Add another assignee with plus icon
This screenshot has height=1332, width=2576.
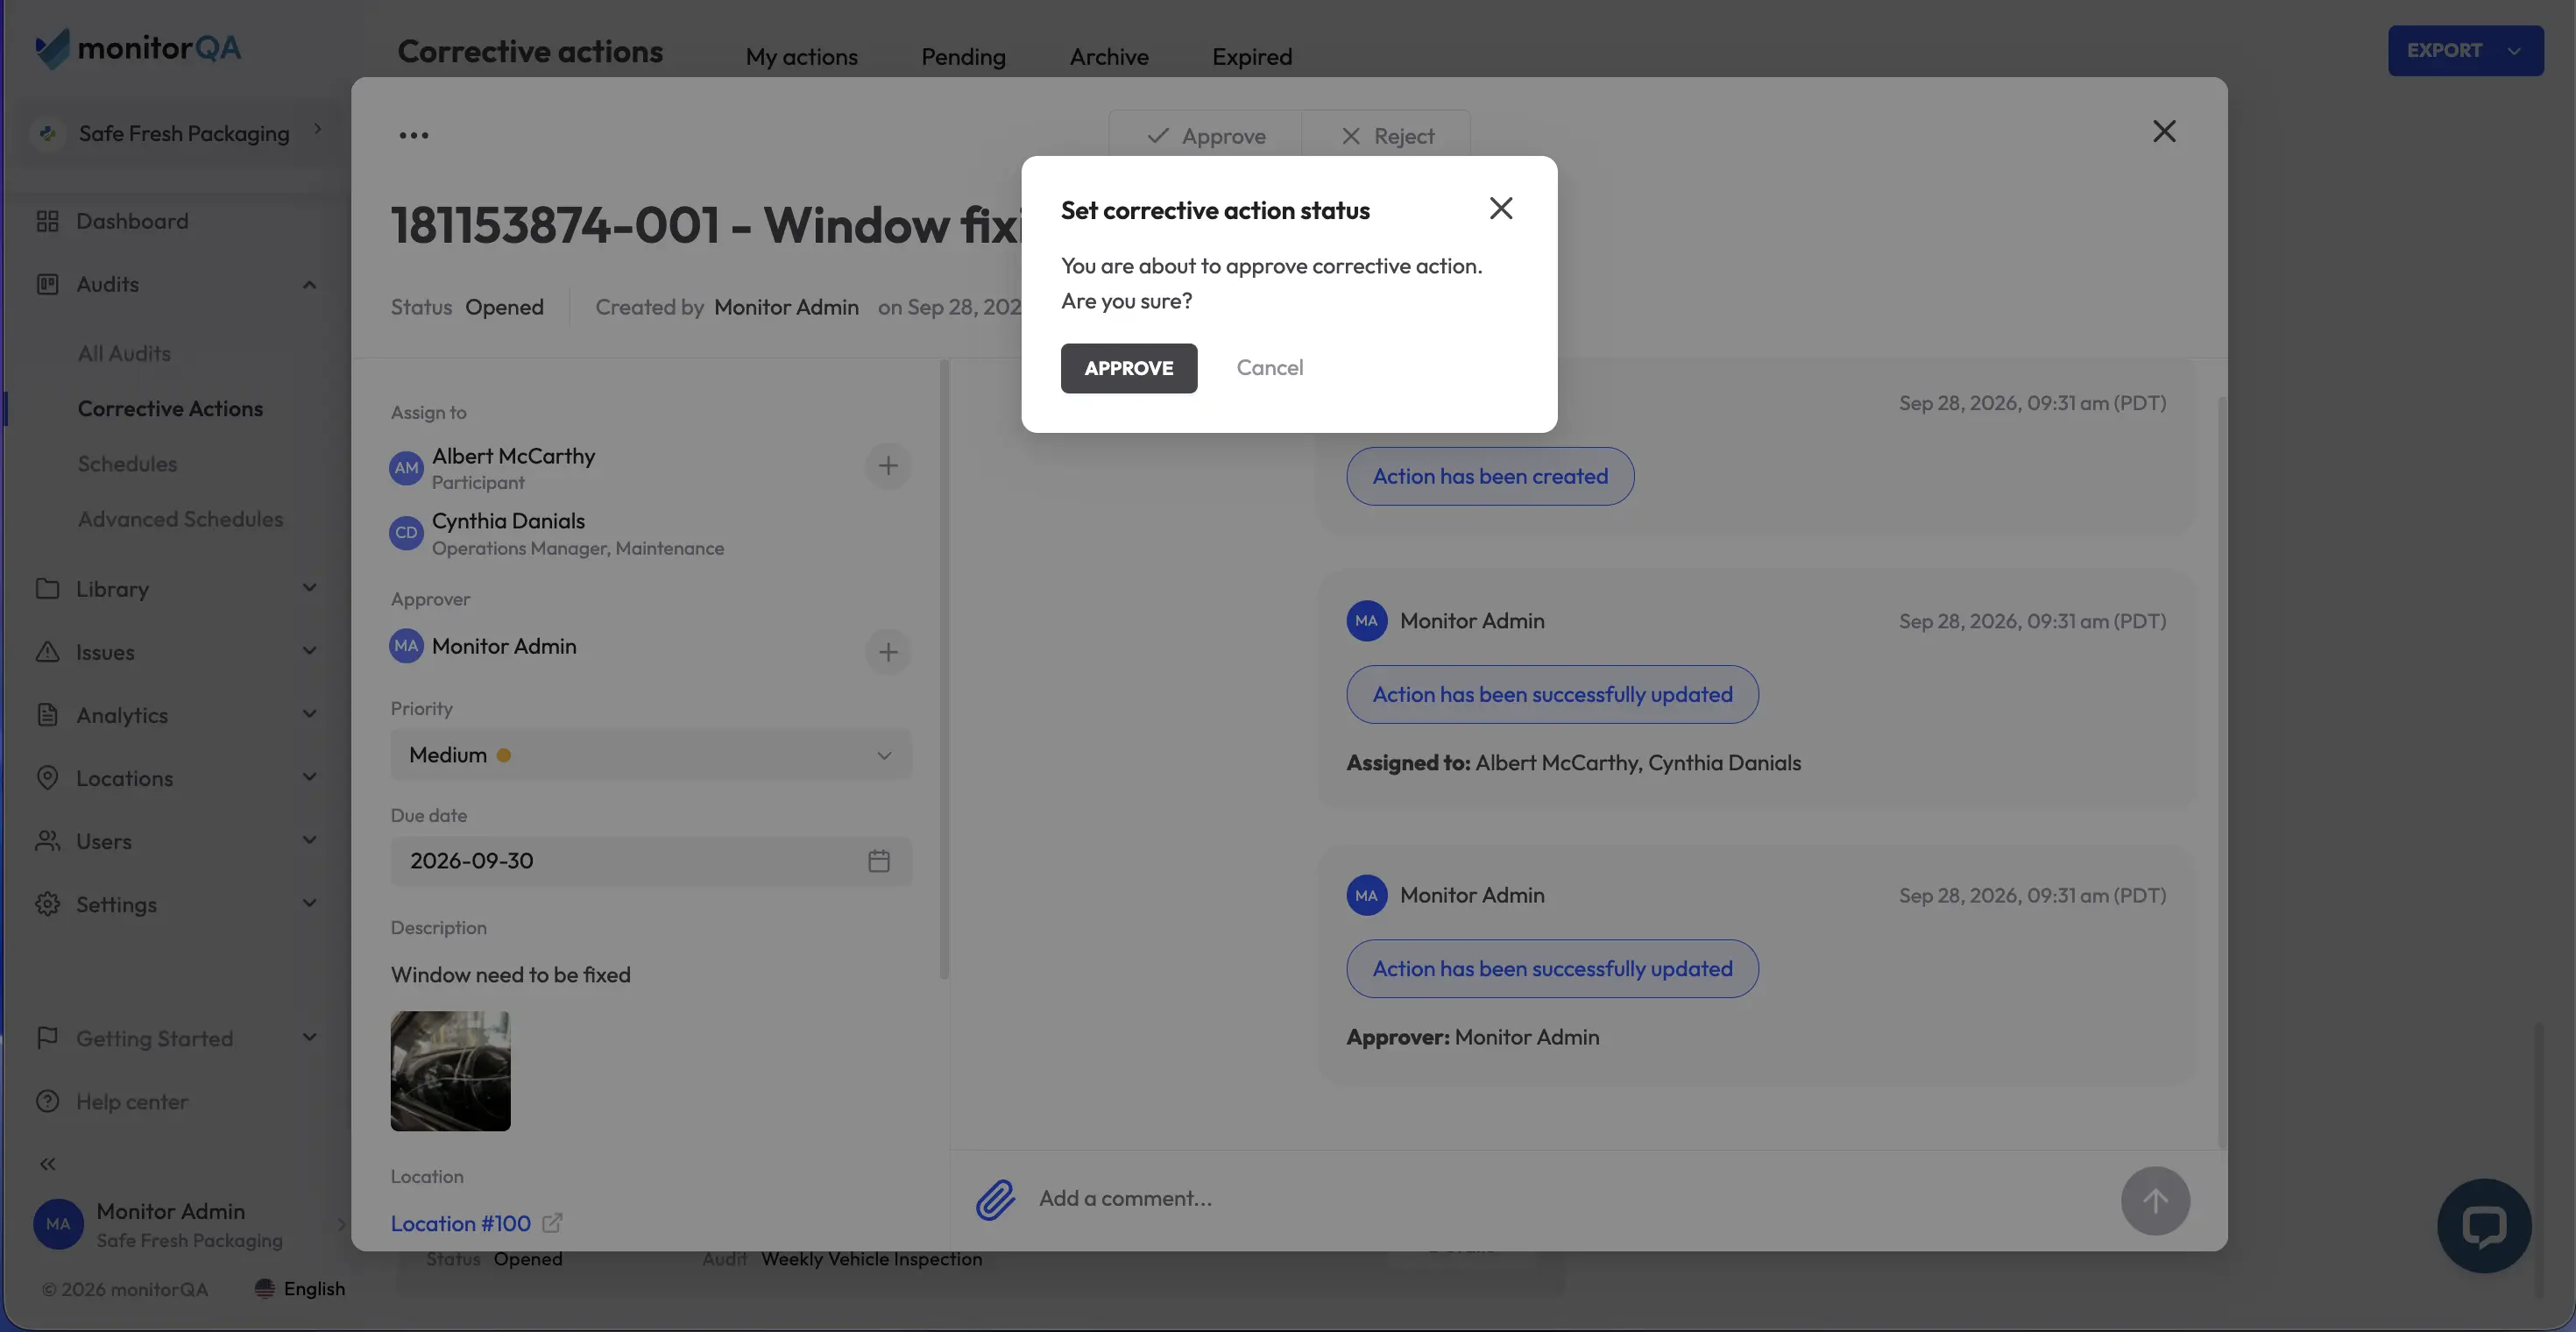887,466
